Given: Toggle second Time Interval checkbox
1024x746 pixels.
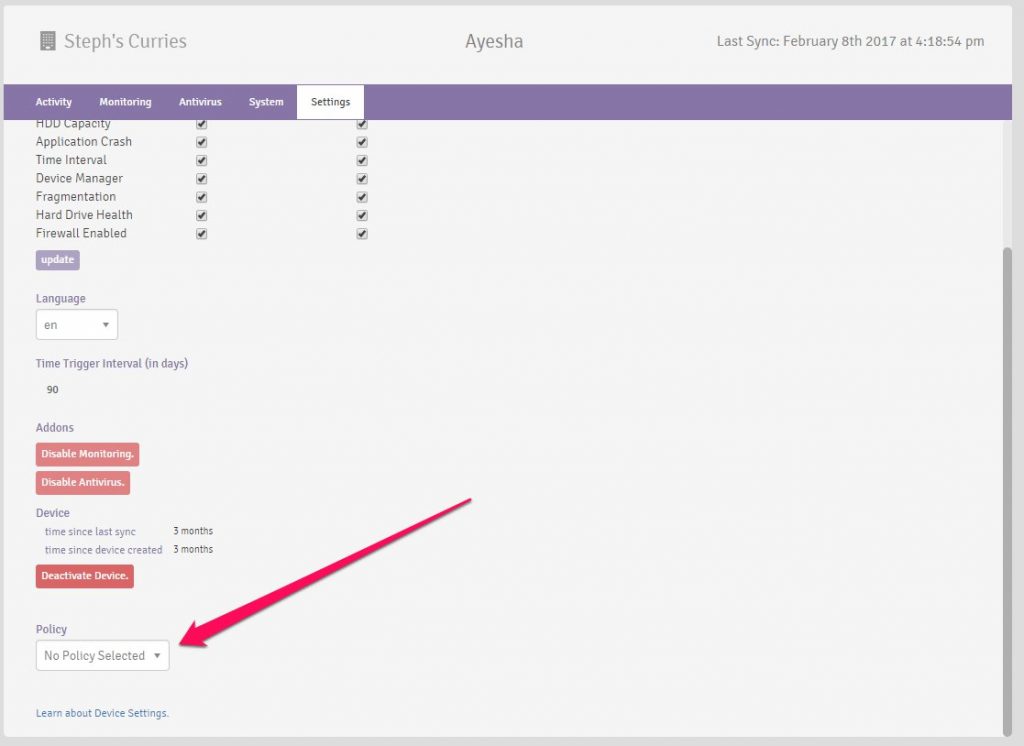Looking at the screenshot, I should tap(362, 160).
